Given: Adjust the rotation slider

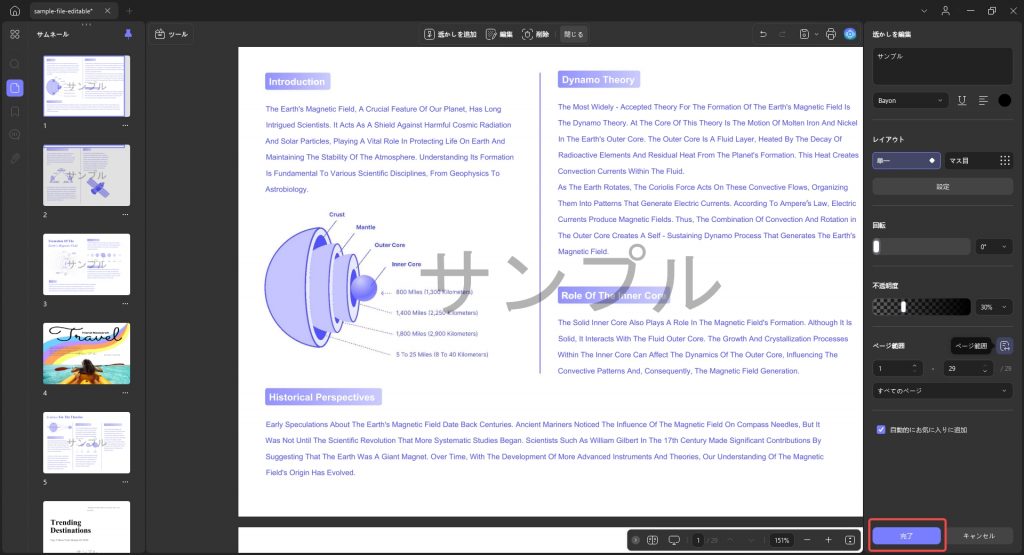Looking at the screenshot, I should point(921,246).
